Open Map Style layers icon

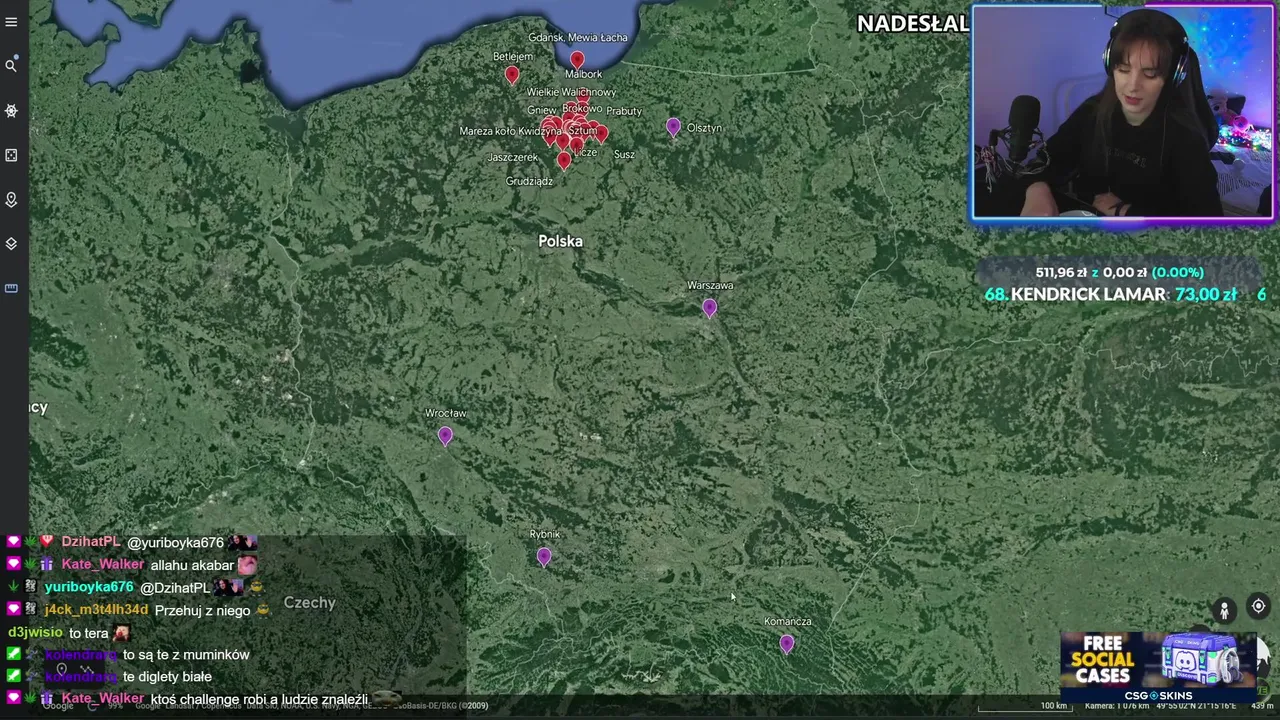pos(11,244)
